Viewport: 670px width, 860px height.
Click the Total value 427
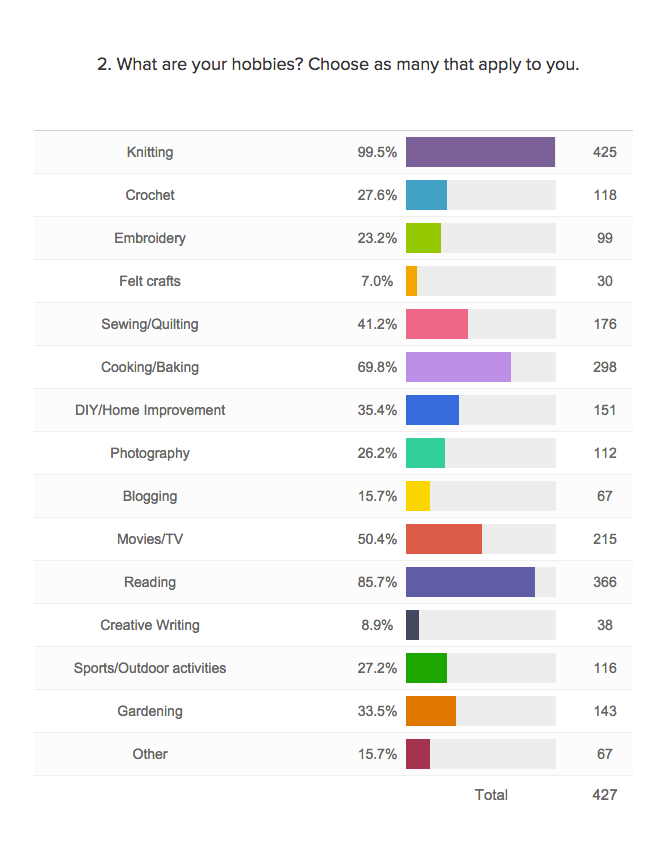coord(604,795)
